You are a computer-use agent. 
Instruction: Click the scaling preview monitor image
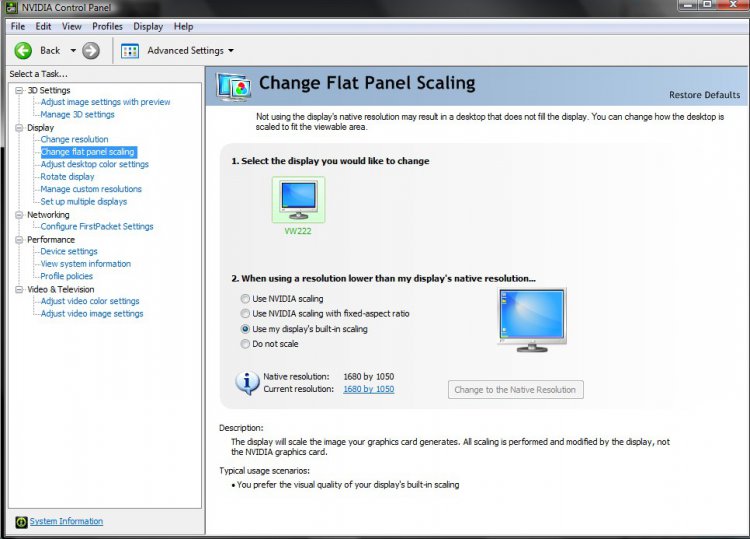click(x=532, y=319)
